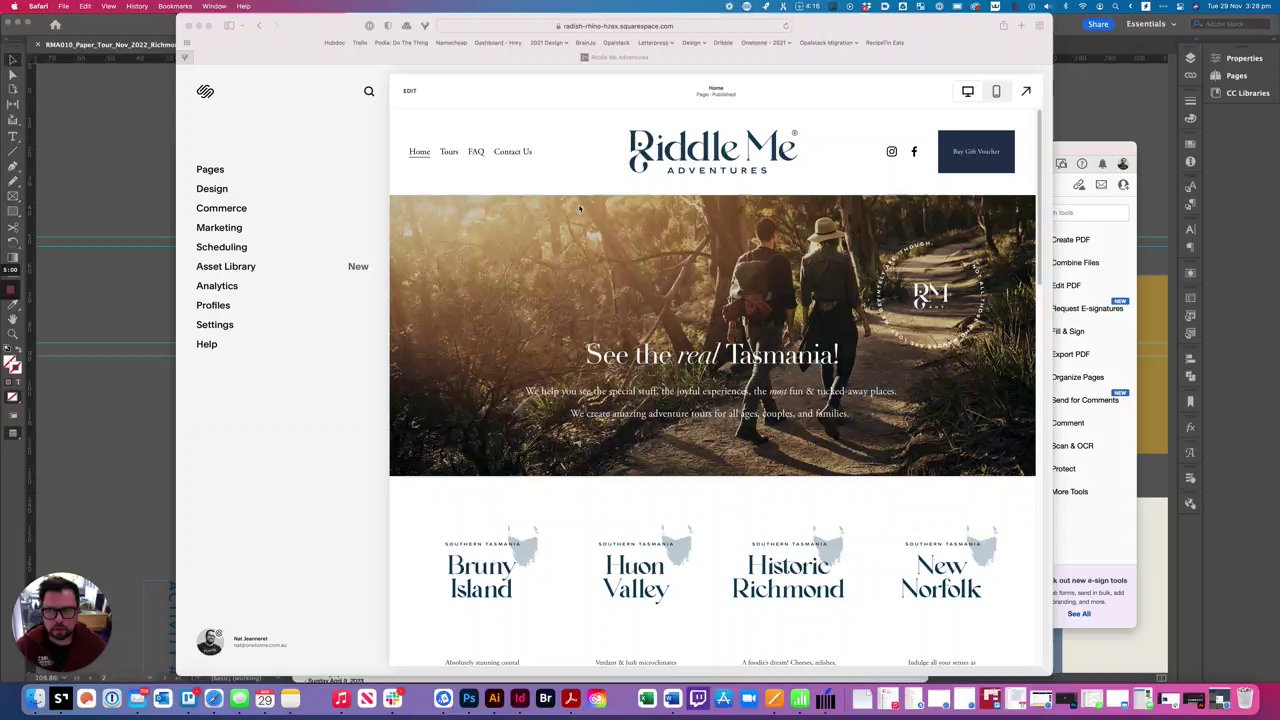The height and width of the screenshot is (720, 1280).
Task: Click Share button in InDesign window
Action: [x=1098, y=24]
